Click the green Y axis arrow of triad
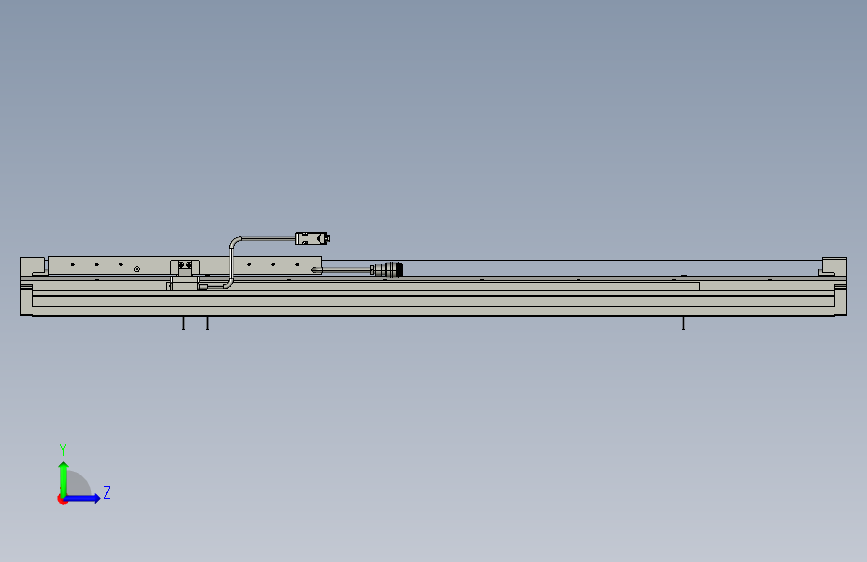 pos(64,479)
